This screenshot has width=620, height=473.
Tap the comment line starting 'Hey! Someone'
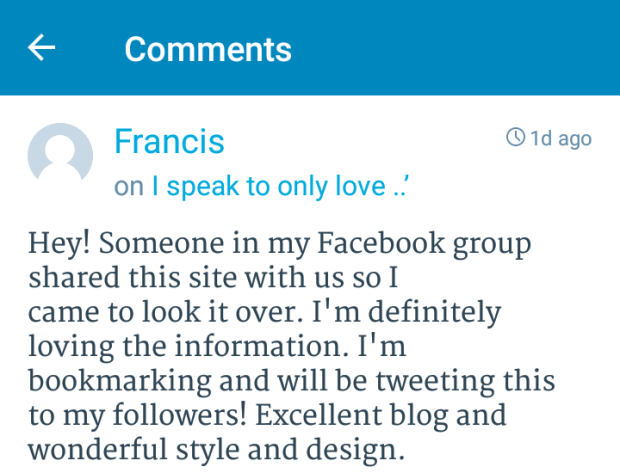pyautogui.click(x=279, y=244)
